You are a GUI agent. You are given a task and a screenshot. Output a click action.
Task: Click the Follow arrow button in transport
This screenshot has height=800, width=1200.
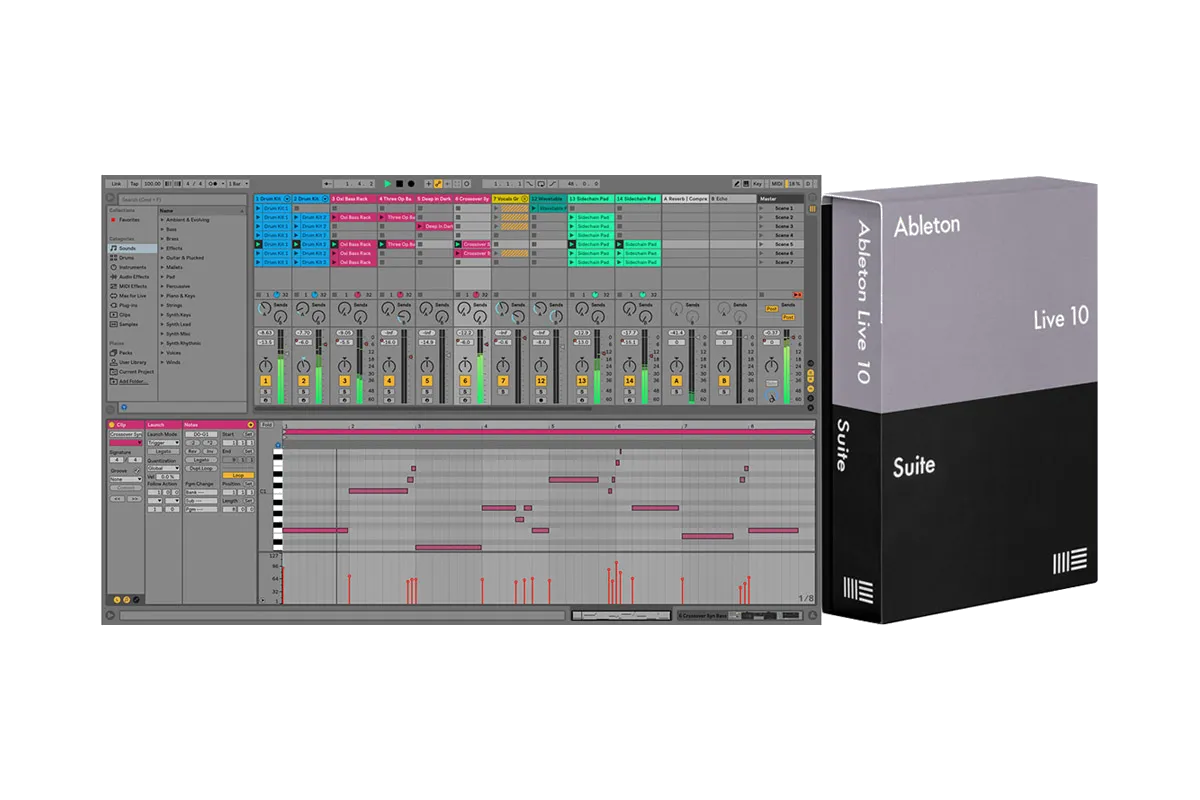[328, 184]
